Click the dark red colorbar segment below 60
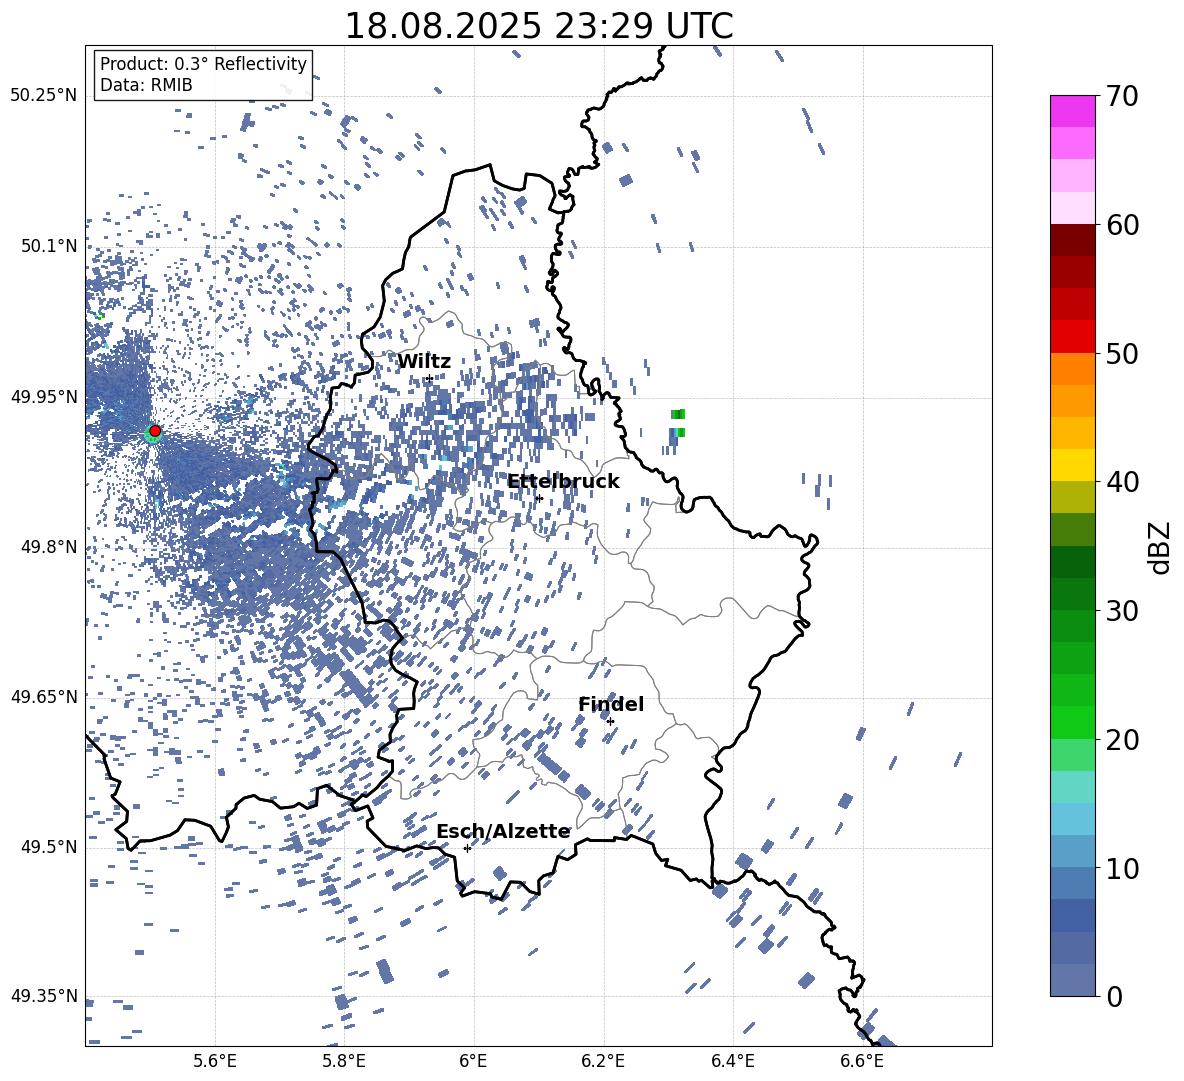1184x1081 pixels. [1072, 240]
